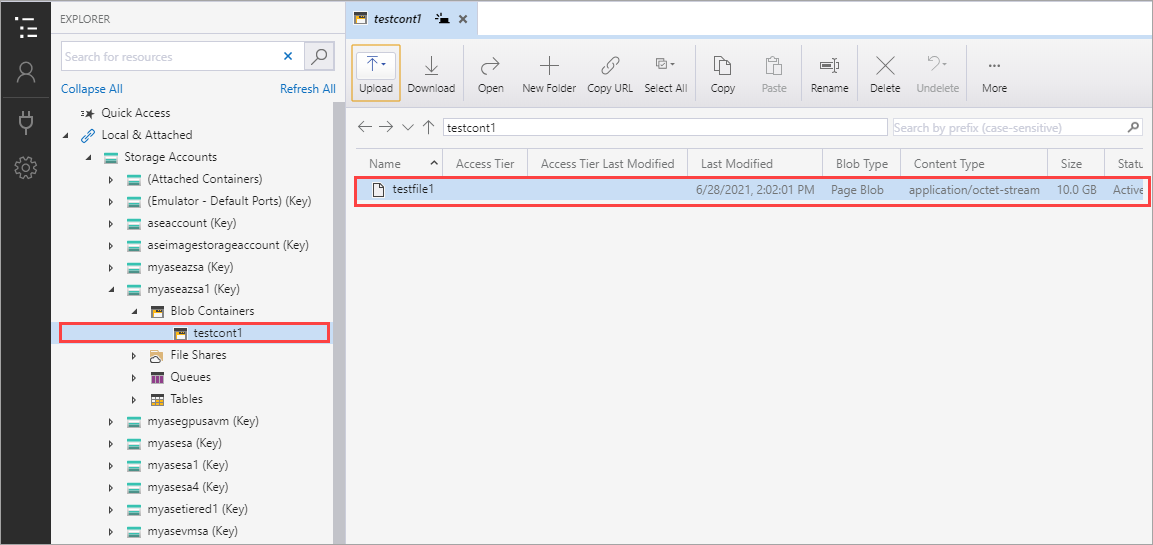Sort by the Access Tier column header
Screen dimensions: 1153x545
click(485, 164)
